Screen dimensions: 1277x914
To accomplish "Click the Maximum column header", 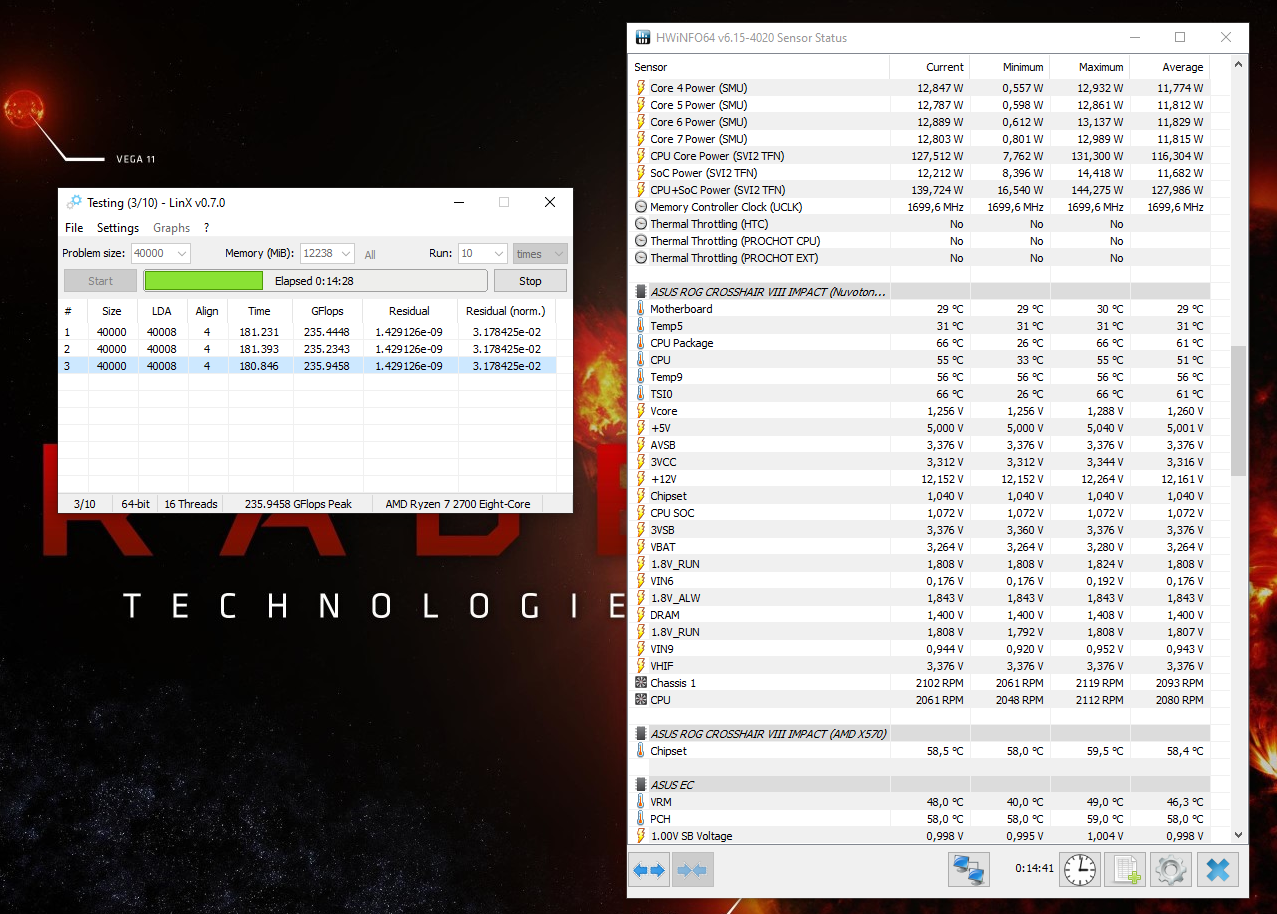I will tap(1089, 67).
